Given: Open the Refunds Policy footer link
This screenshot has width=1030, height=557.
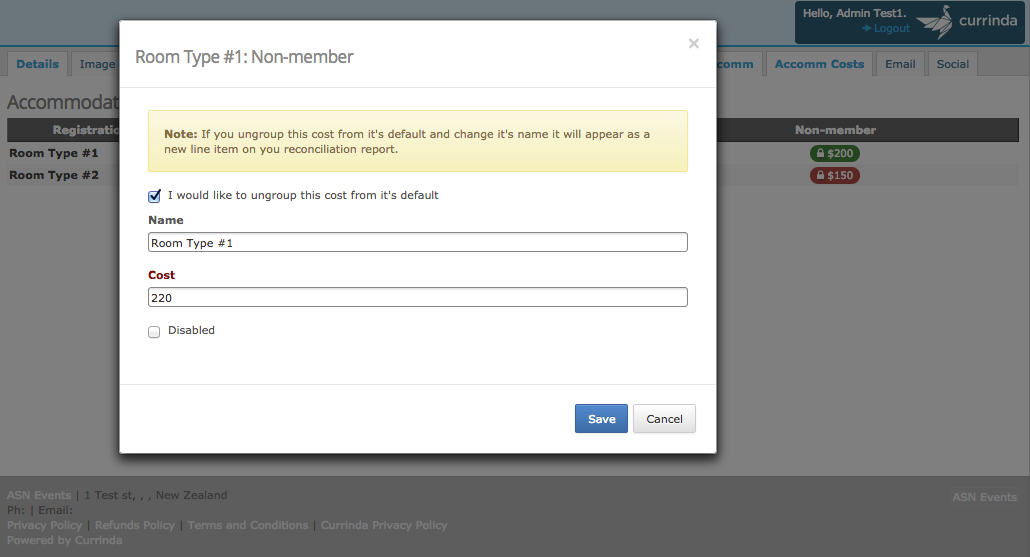Looking at the screenshot, I should [135, 525].
